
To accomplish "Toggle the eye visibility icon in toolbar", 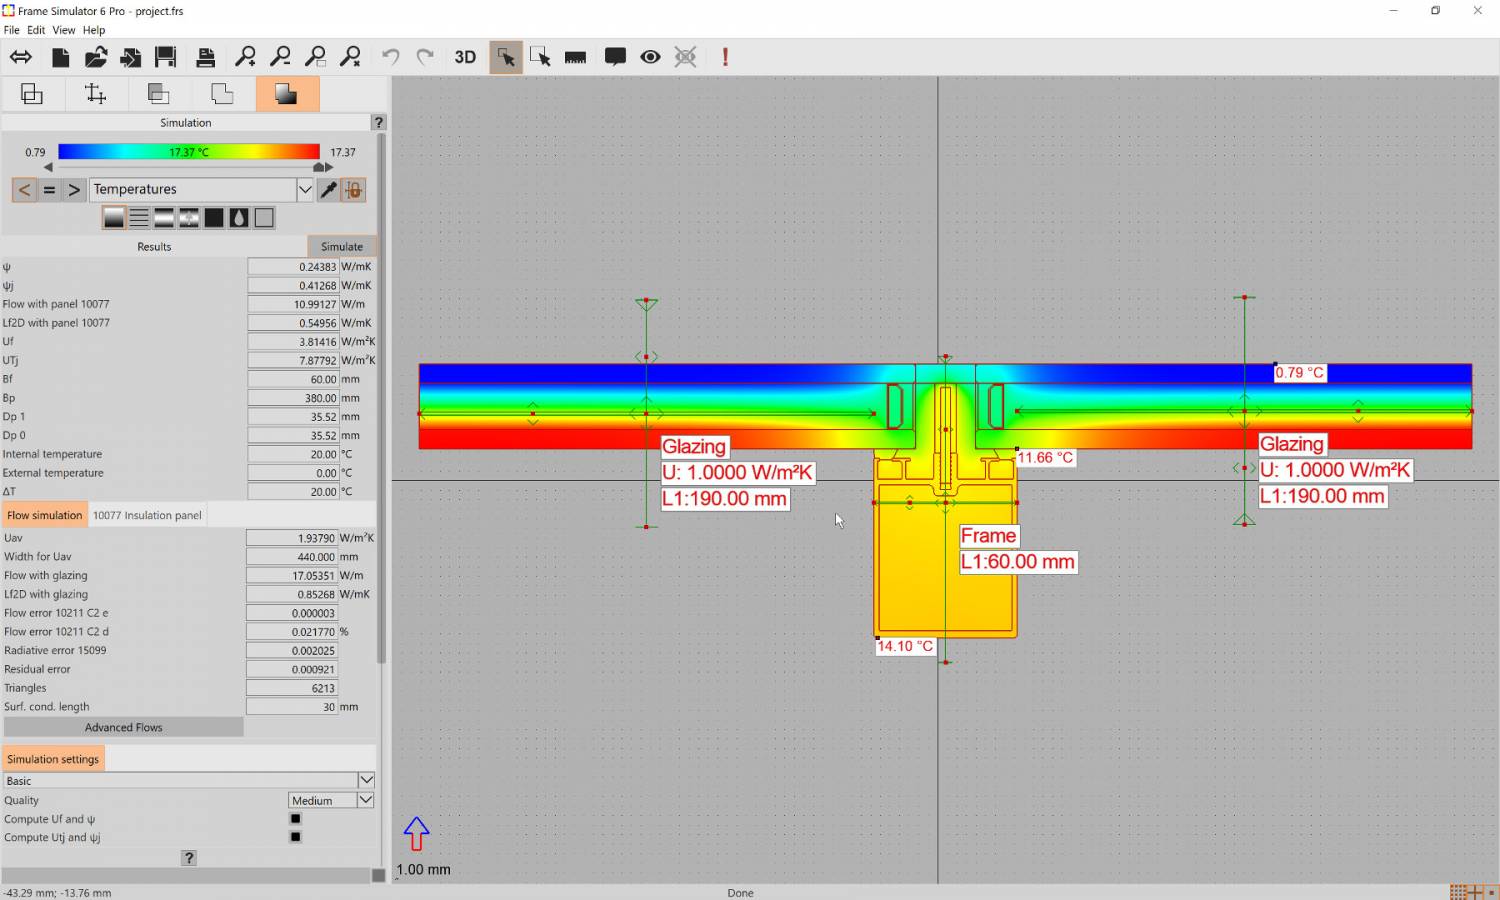I will (650, 57).
